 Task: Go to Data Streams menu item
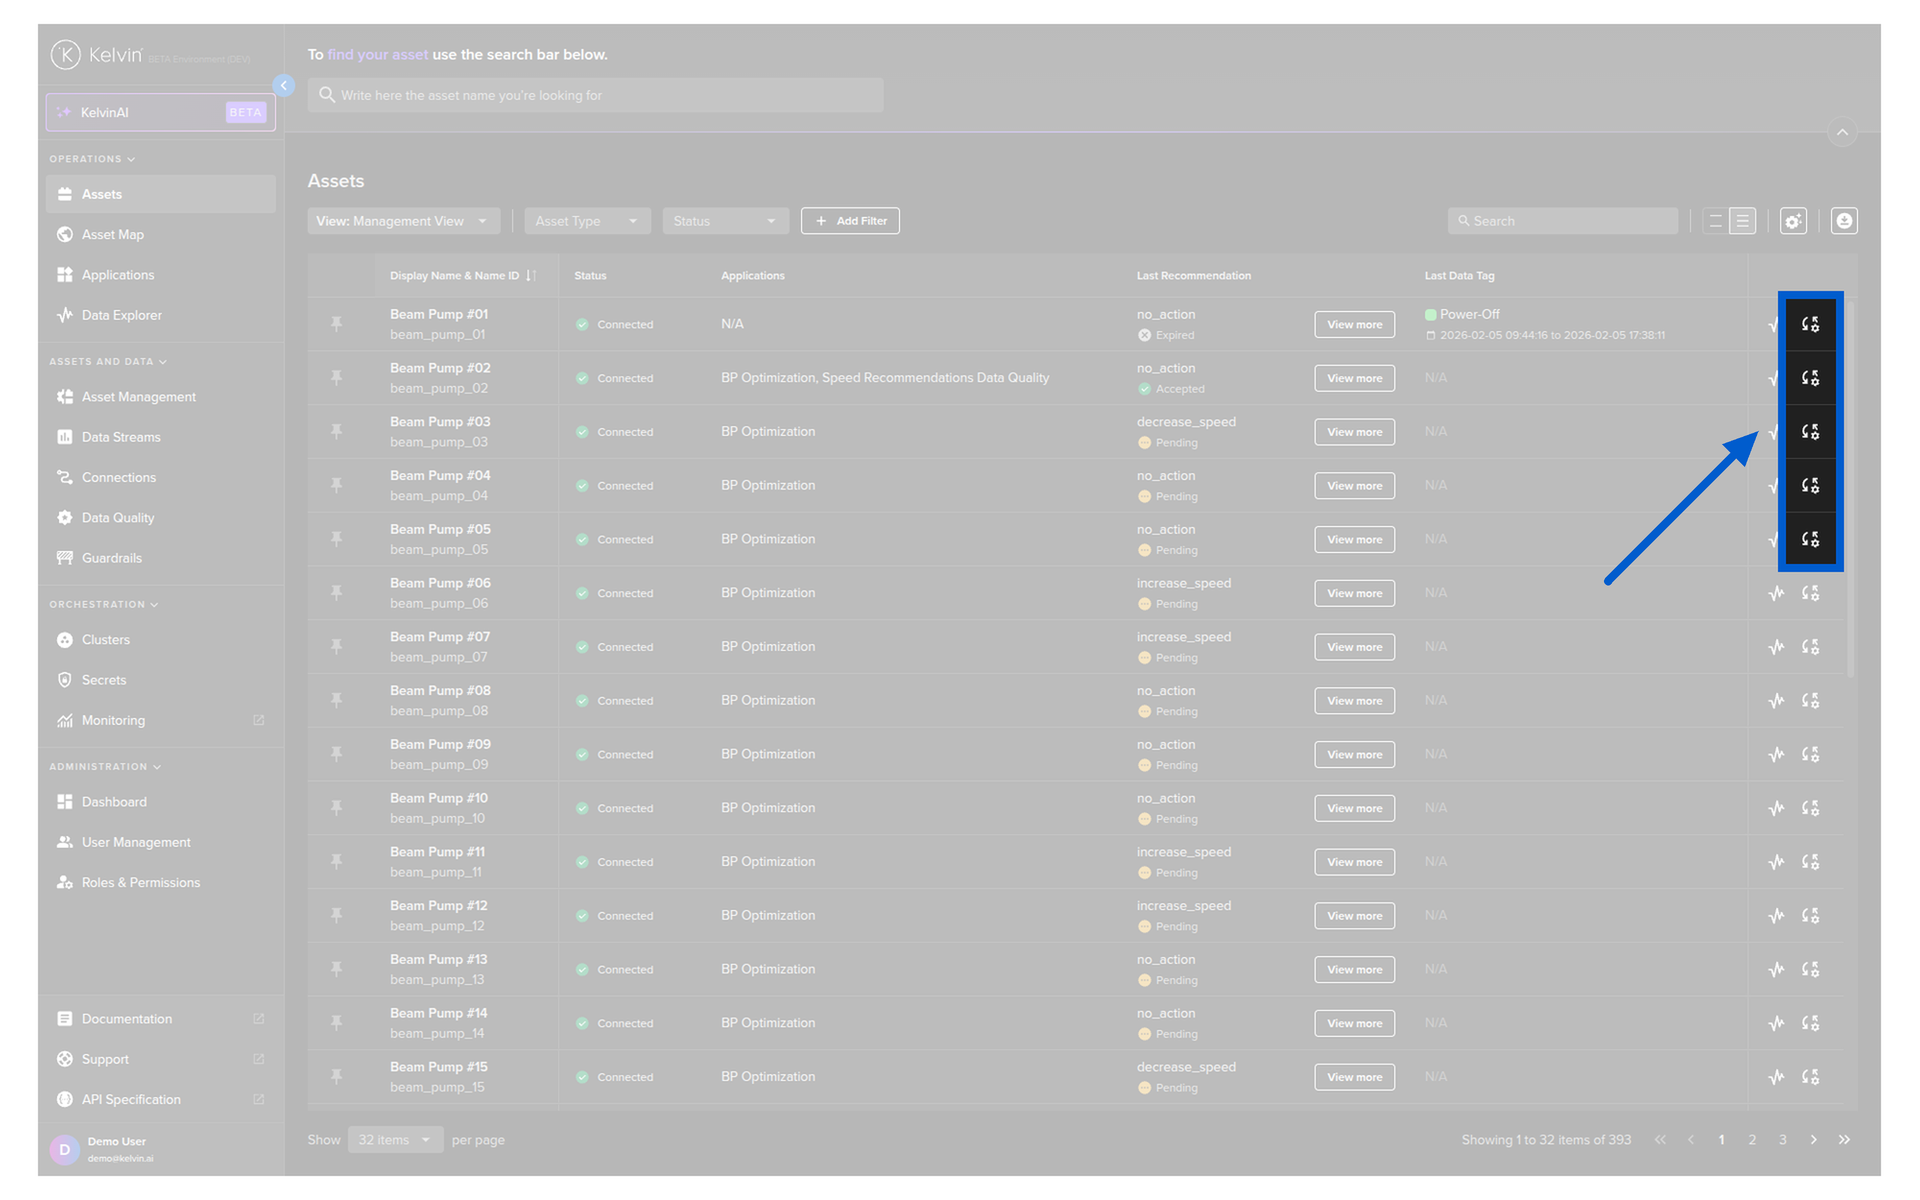click(x=121, y=437)
